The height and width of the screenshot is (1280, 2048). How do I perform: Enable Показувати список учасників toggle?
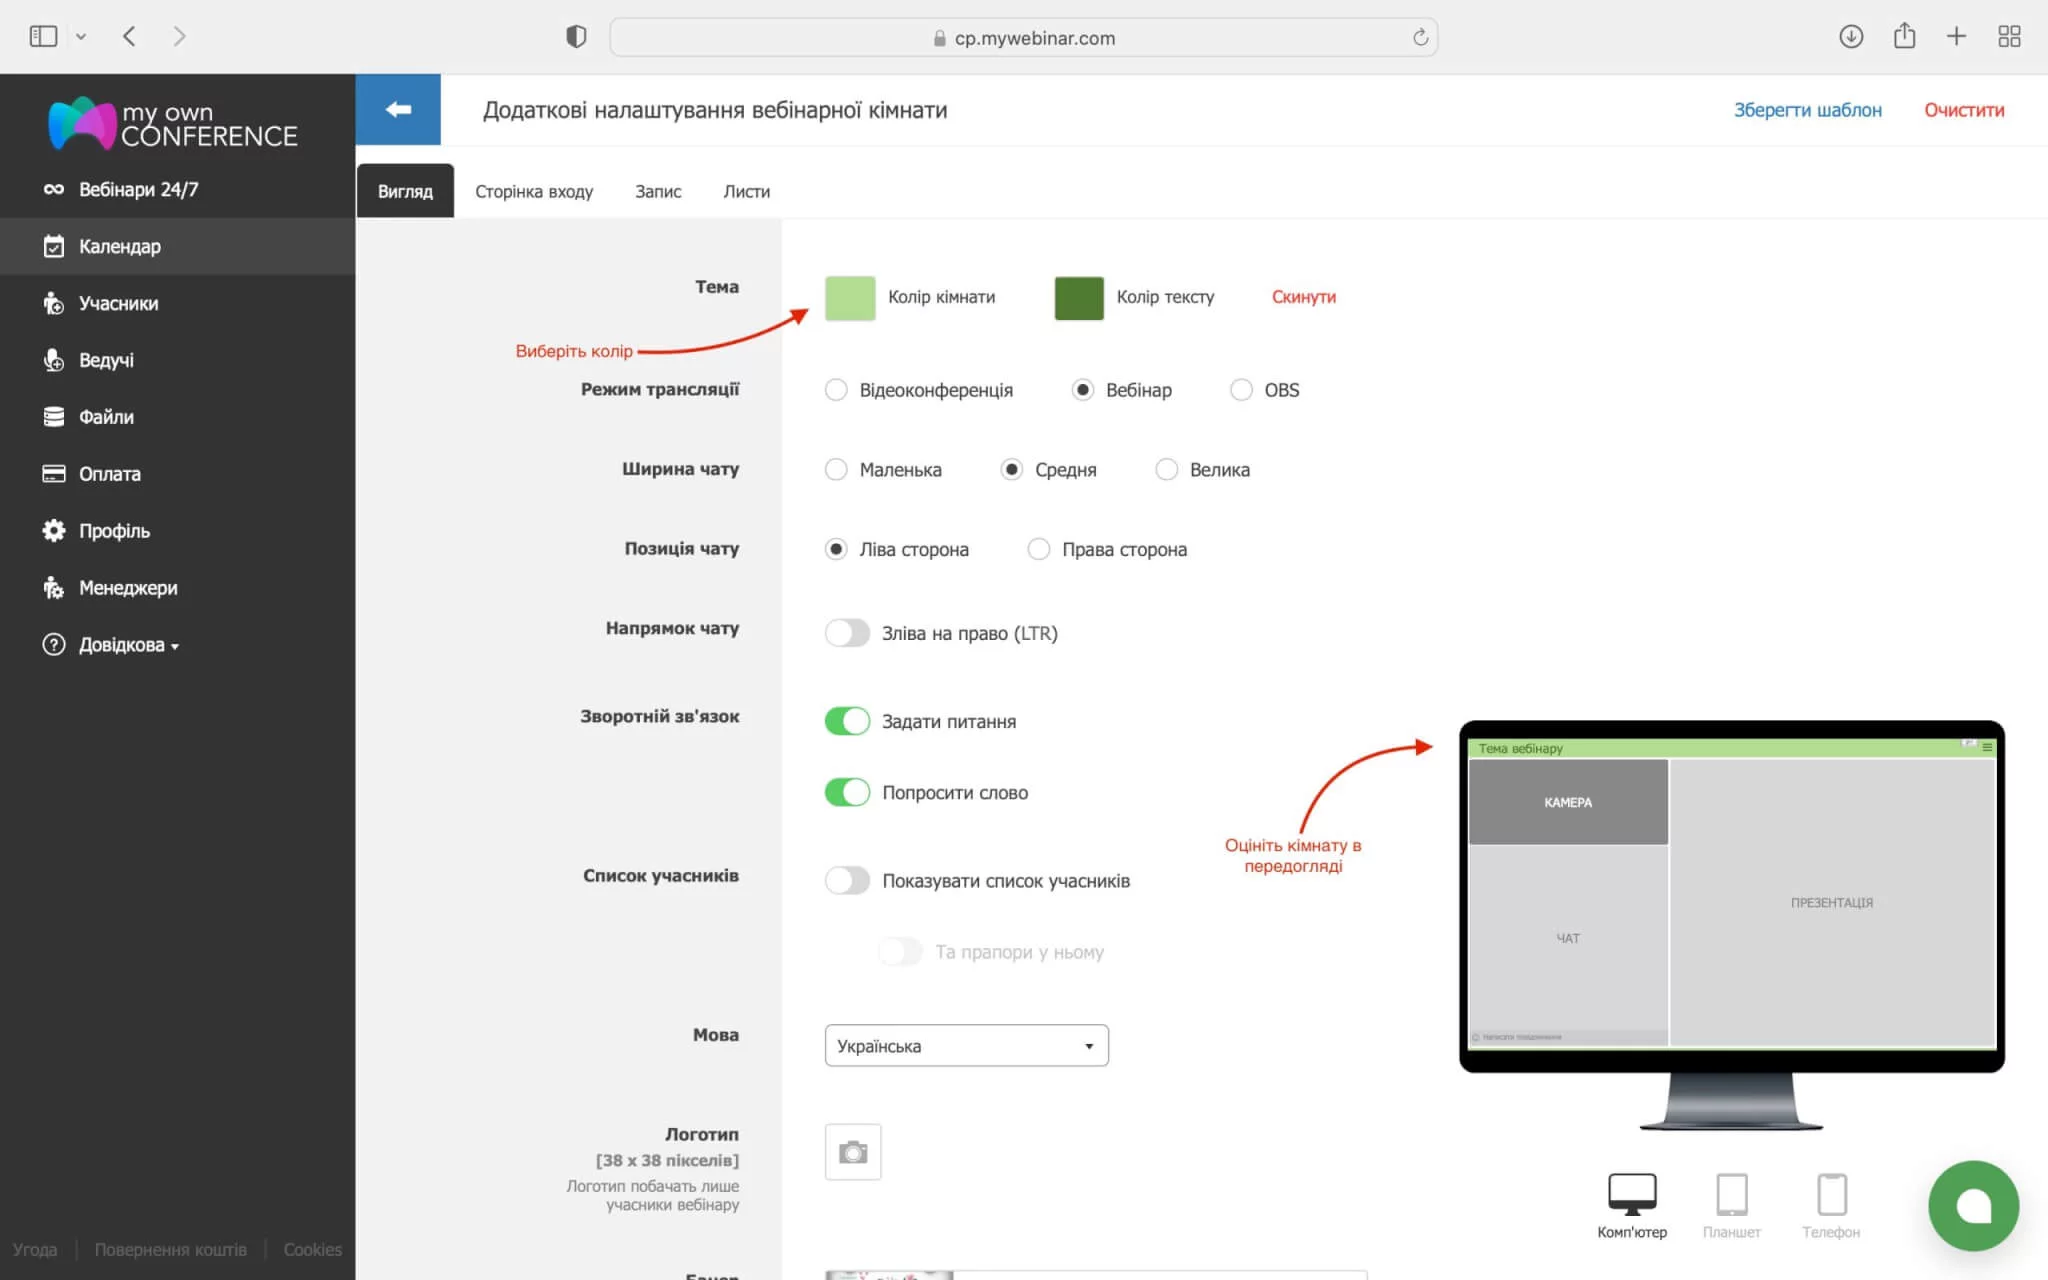point(847,880)
